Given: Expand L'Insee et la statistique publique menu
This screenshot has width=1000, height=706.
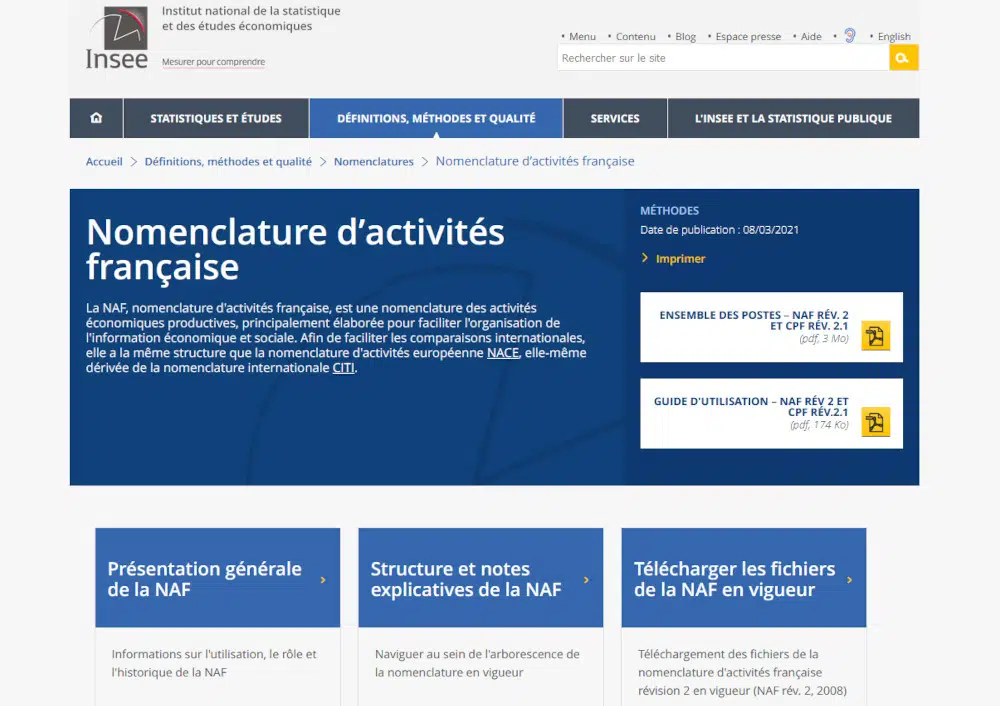Looking at the screenshot, I should point(793,118).
